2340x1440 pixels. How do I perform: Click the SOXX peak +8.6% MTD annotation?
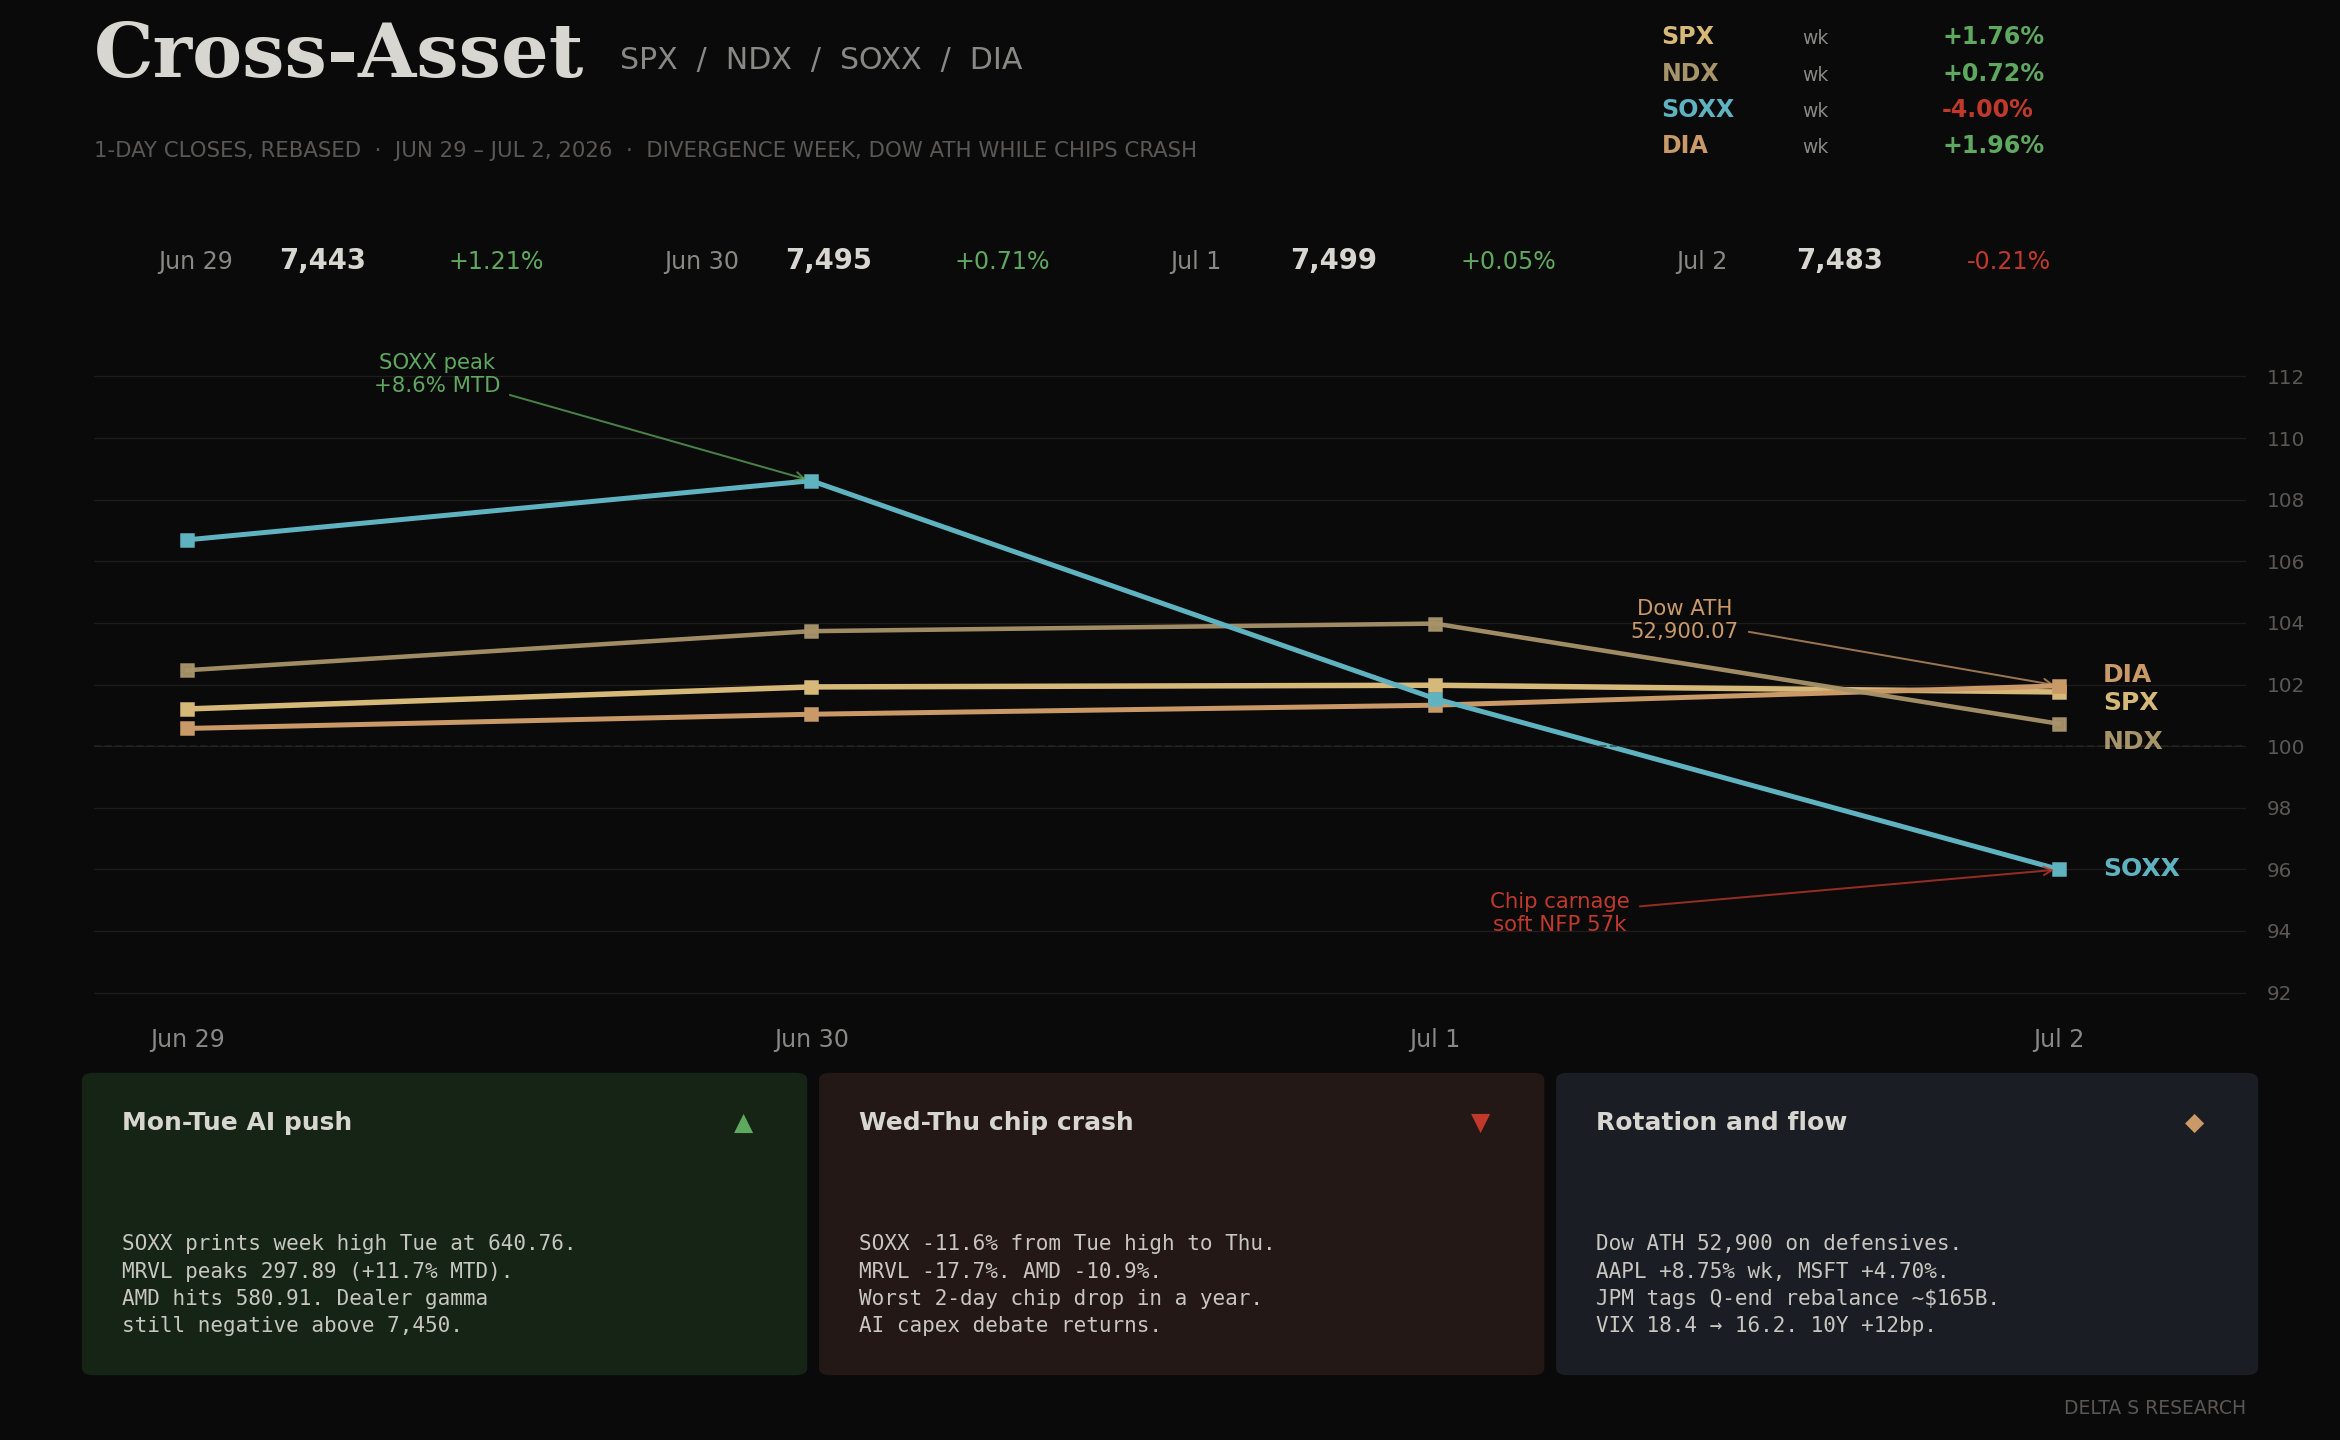point(437,373)
